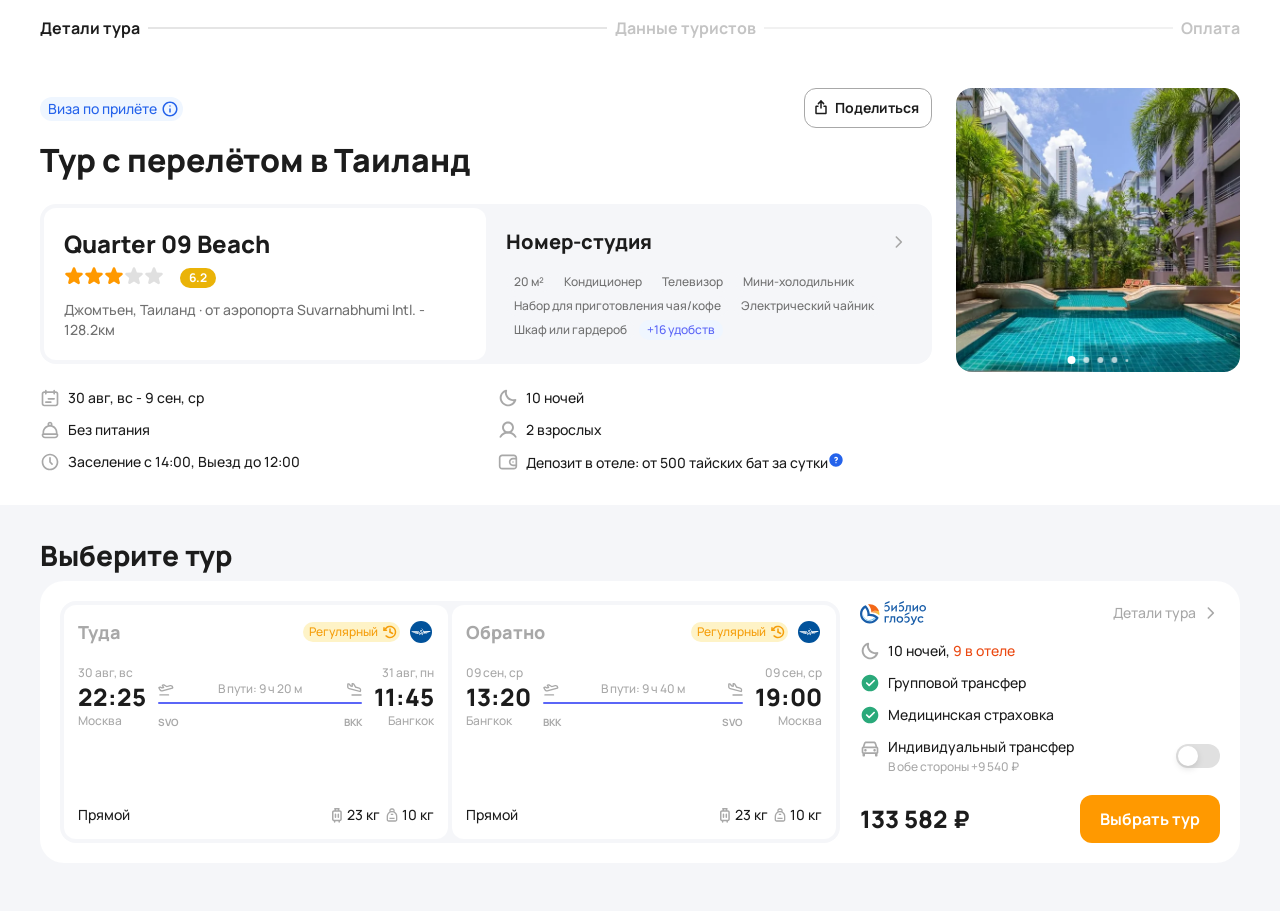Click the 11:45 arrival time in Бангкок
1280x911 pixels.
404,698
